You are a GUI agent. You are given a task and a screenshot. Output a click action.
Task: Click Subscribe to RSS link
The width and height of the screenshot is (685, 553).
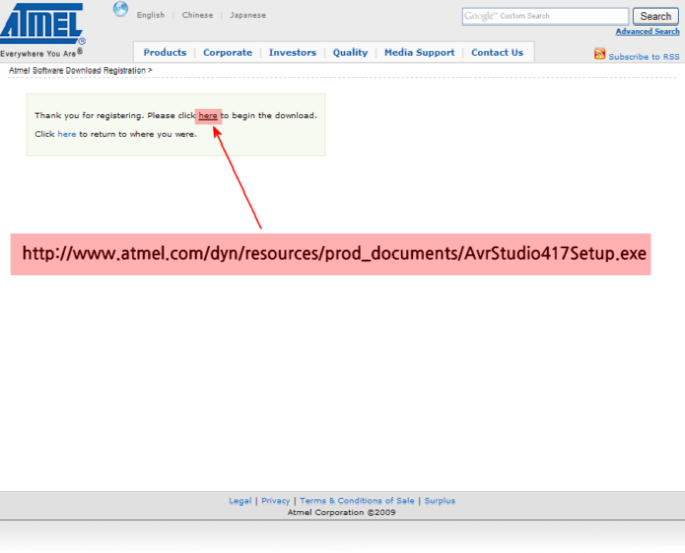coord(644,57)
